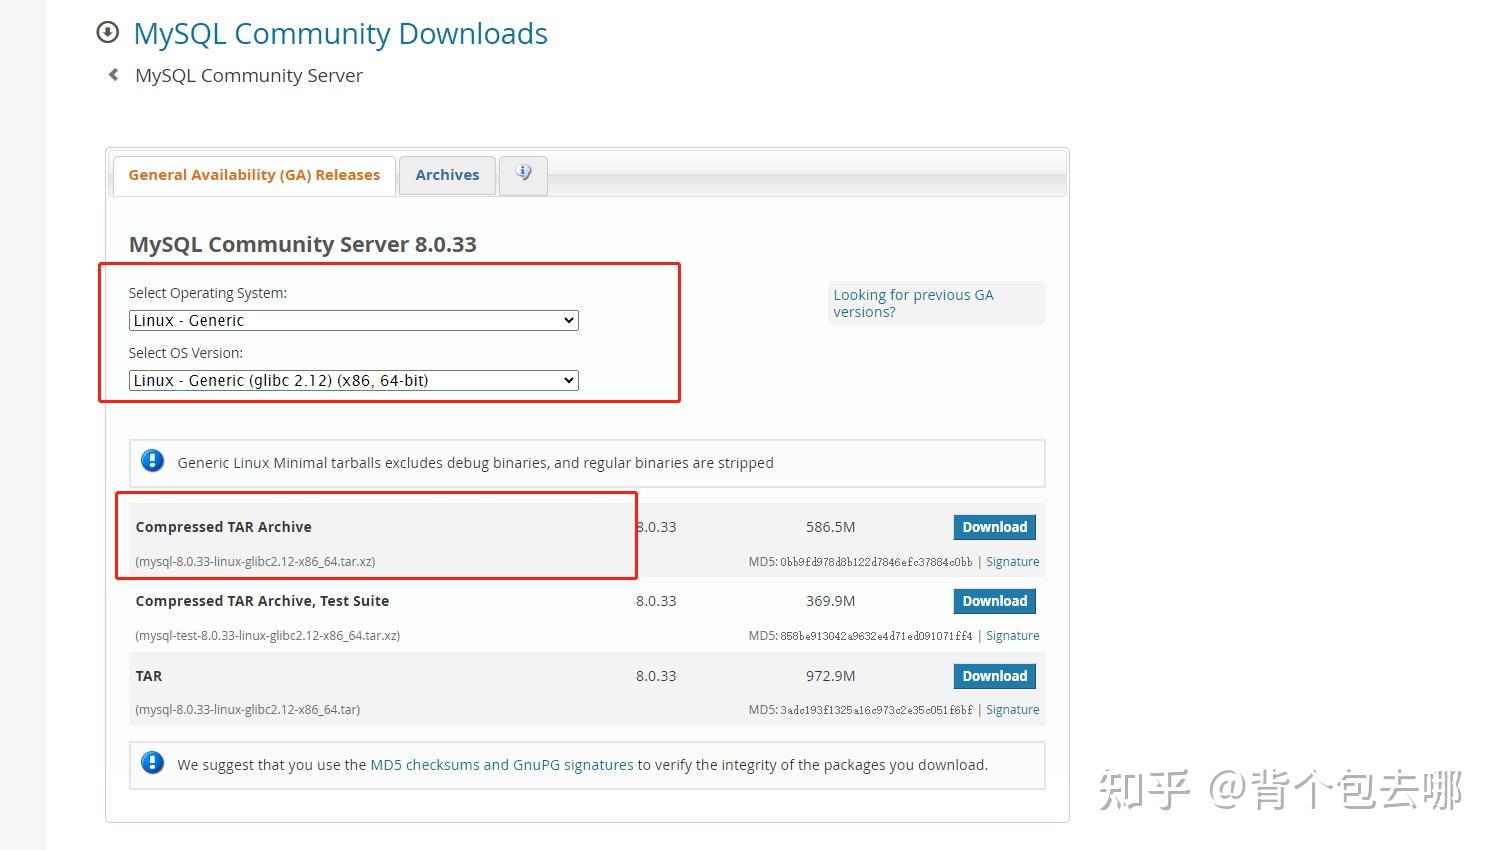1501x850 pixels.
Task: Open the Select Operating System dropdown
Action: pos(354,320)
